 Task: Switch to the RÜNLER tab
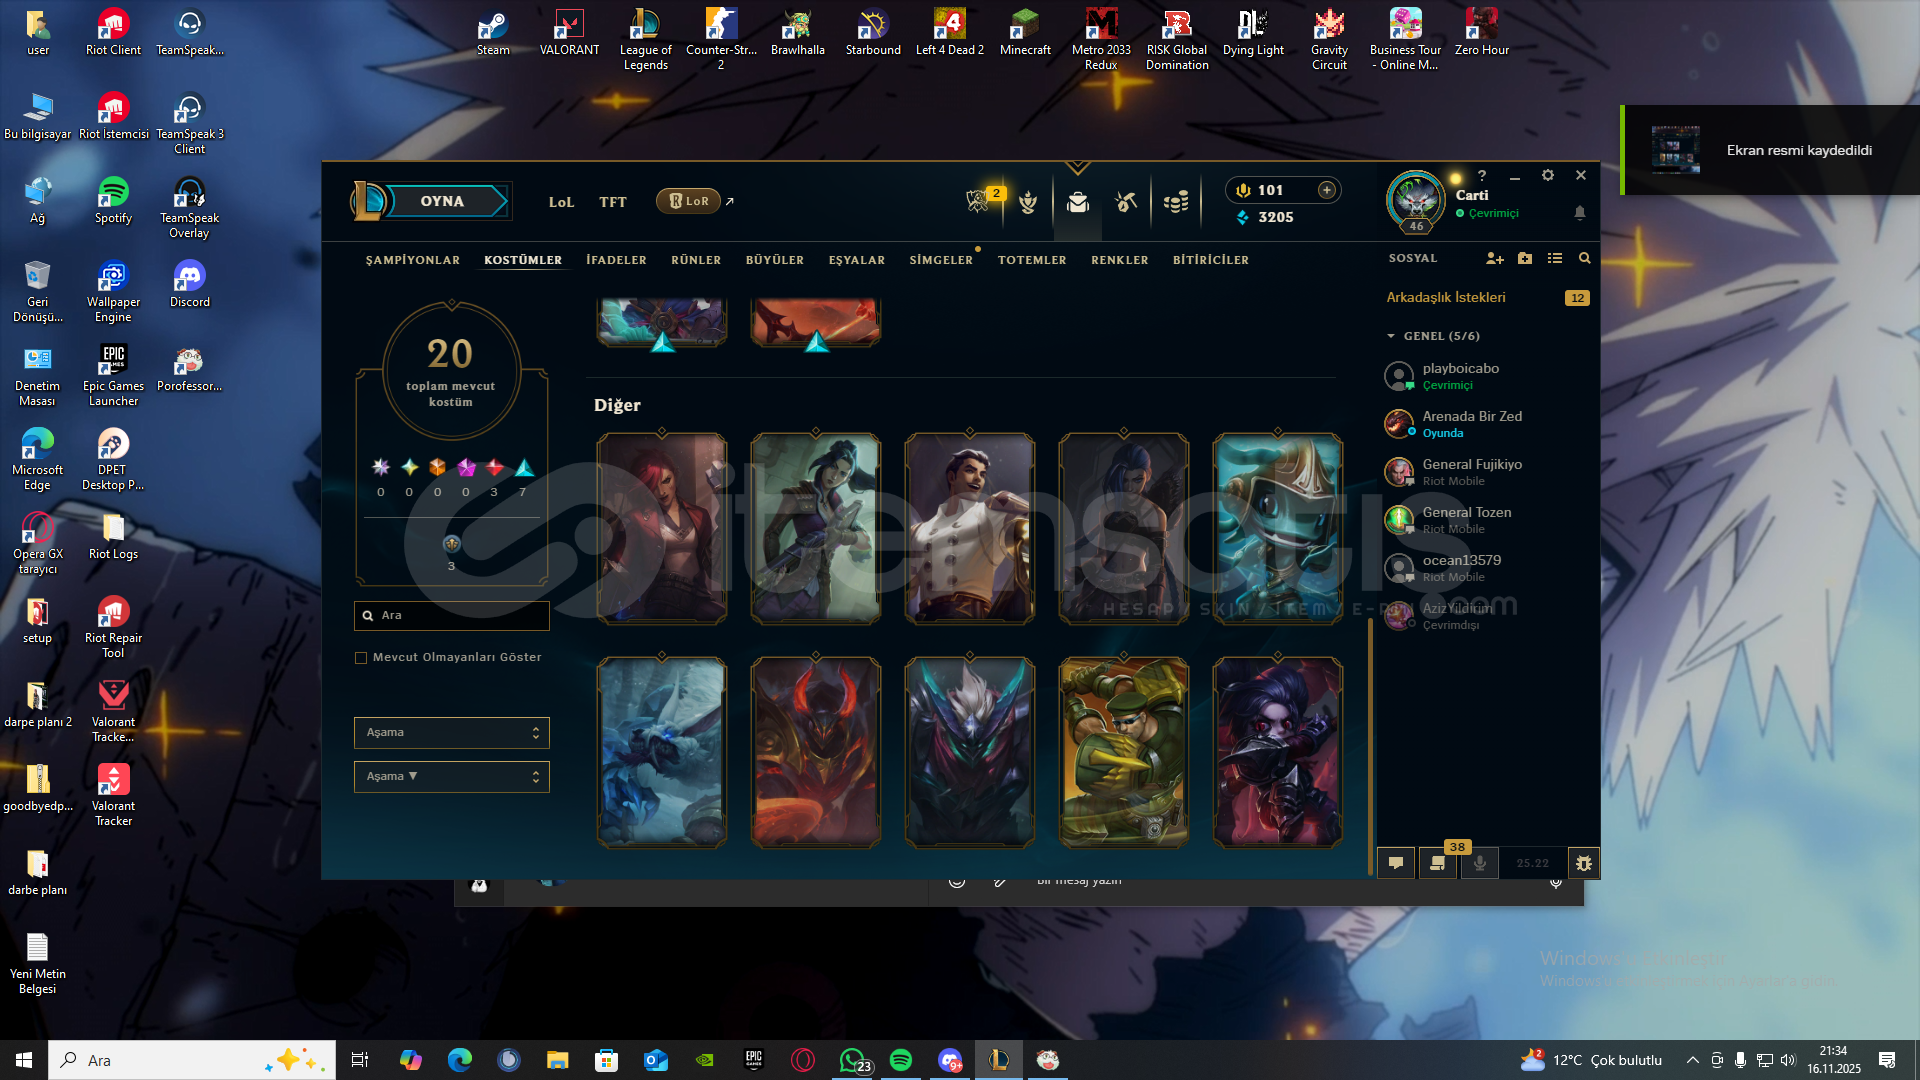pos(695,260)
